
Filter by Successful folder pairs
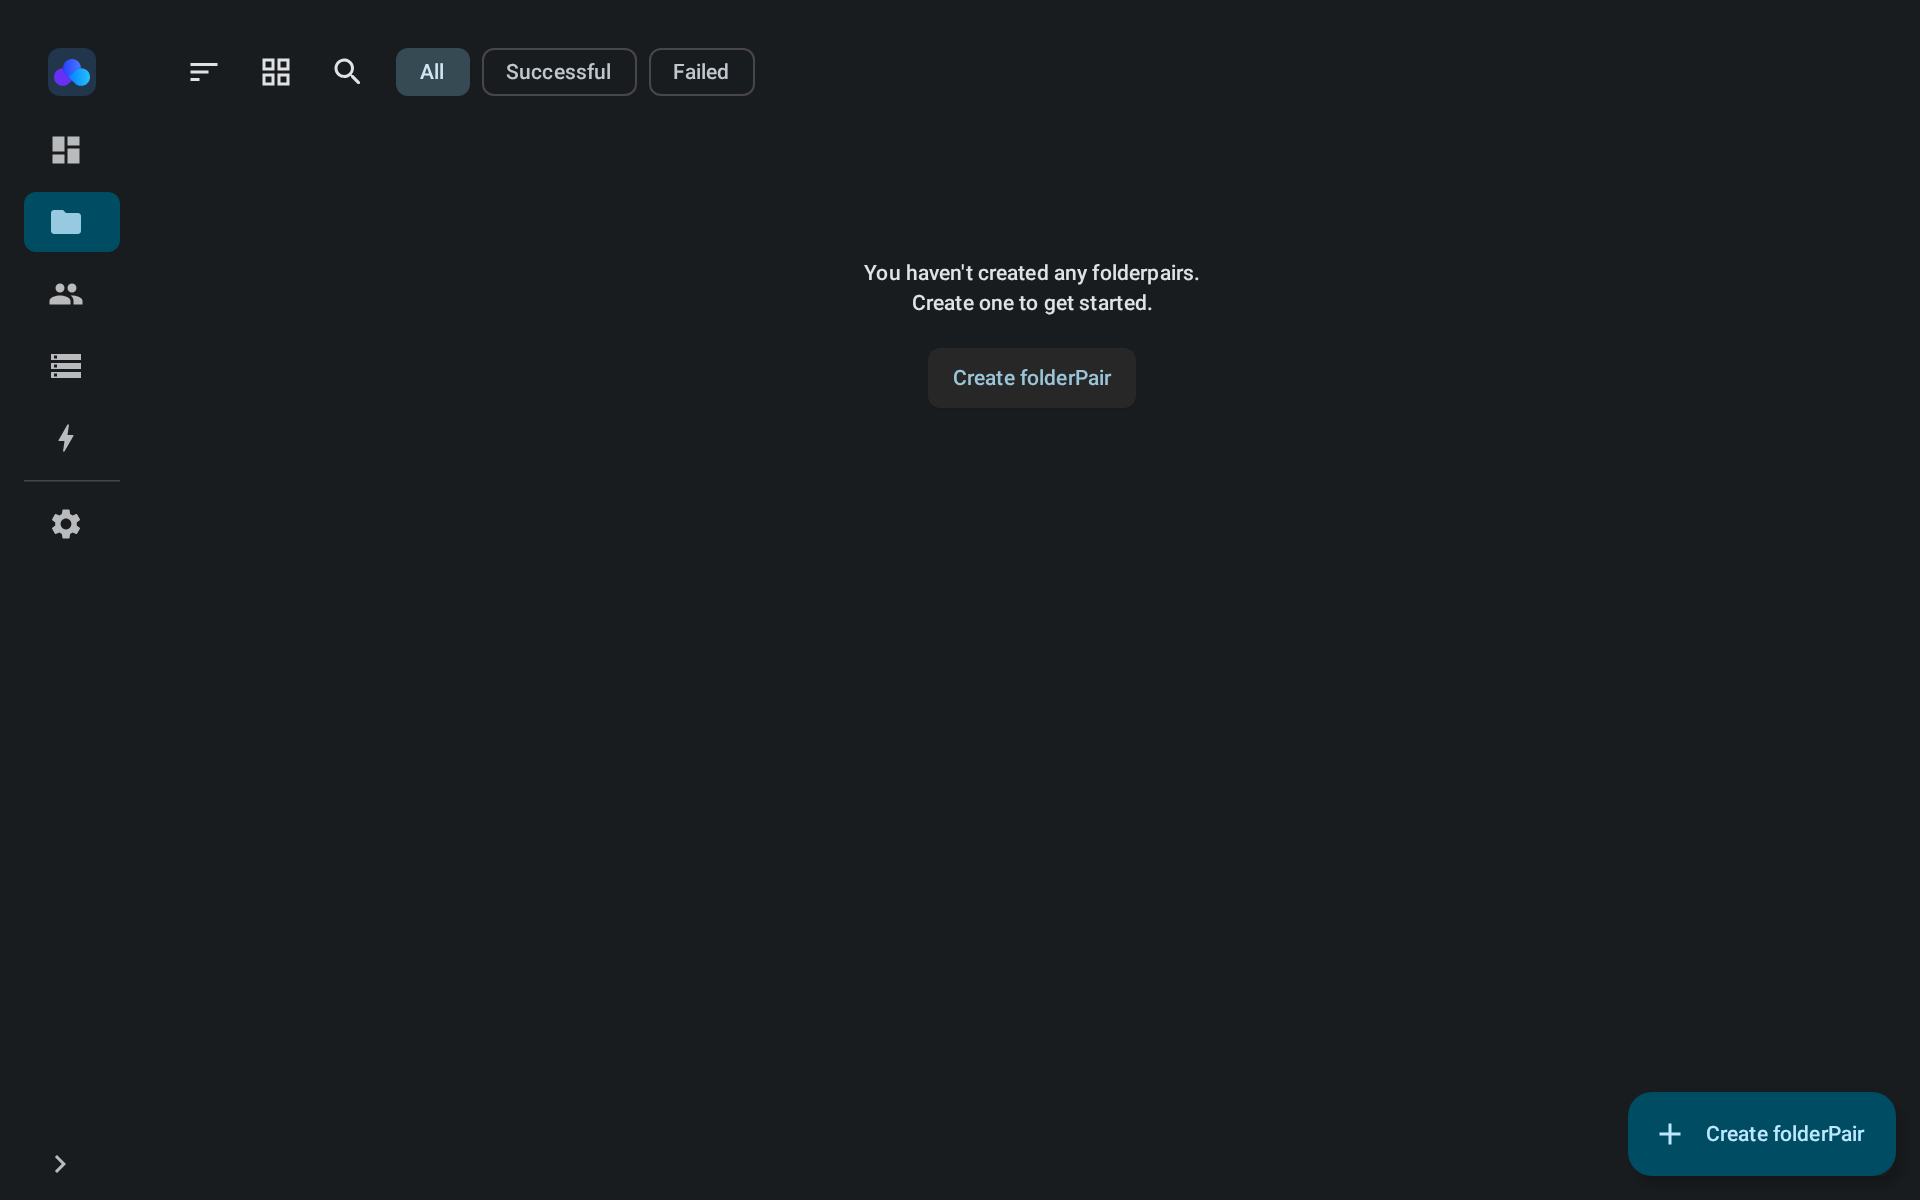pos(559,72)
